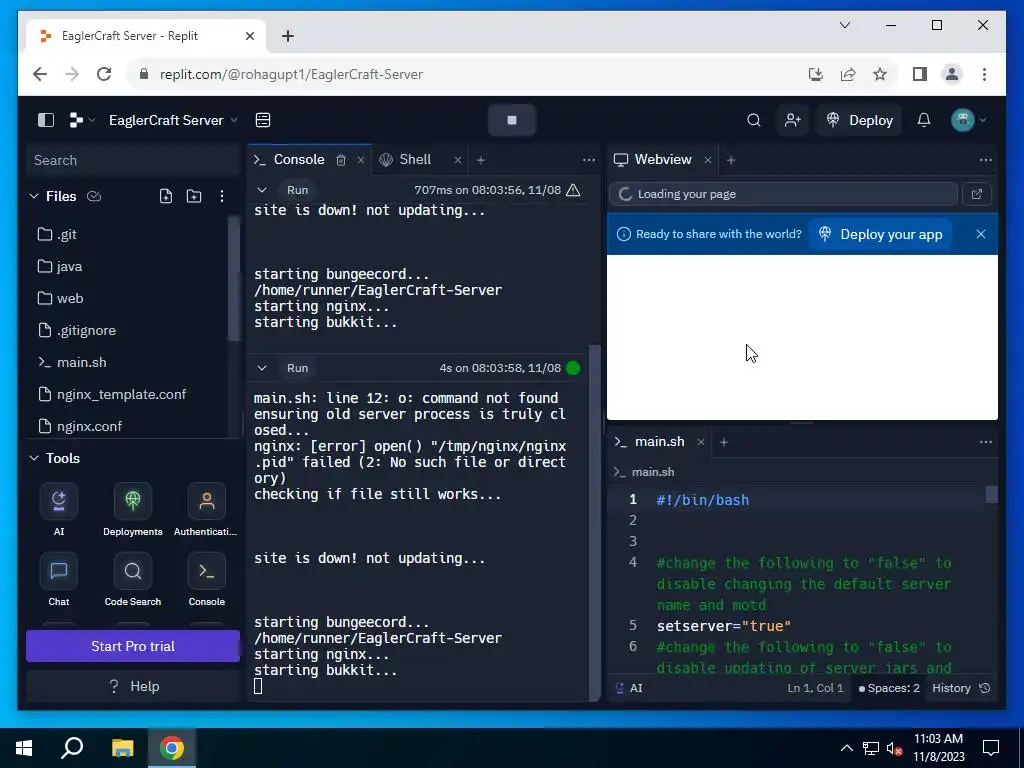This screenshot has height=768, width=1024.
Task: Close the main.sh editor tab
Action: coord(701,442)
